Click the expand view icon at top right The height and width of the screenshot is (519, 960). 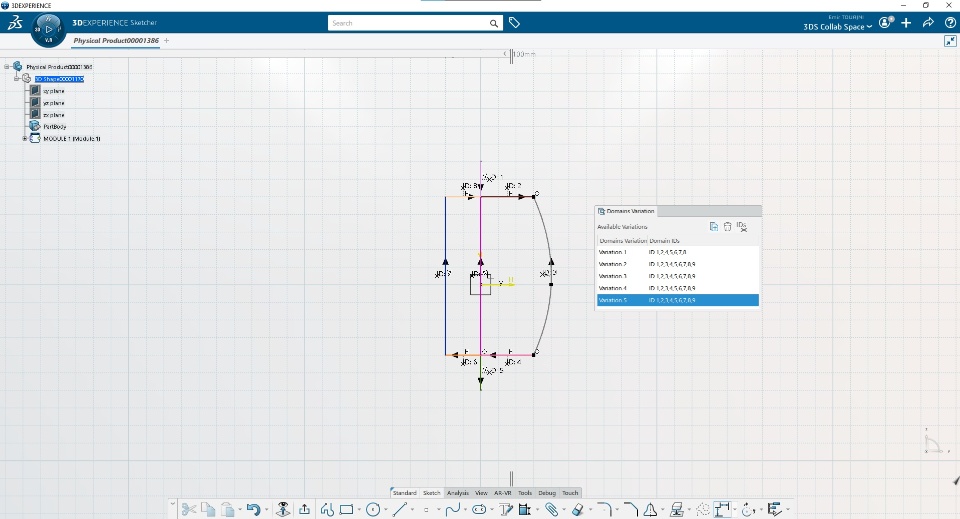950,41
